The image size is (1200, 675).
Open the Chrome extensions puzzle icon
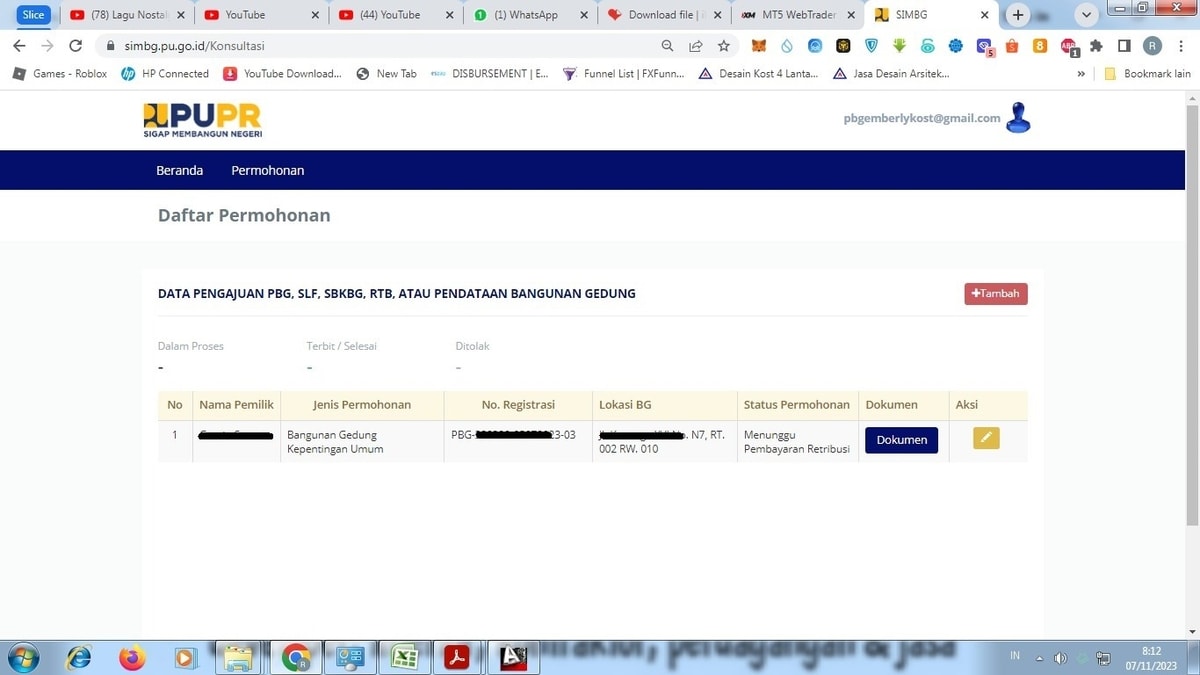point(1096,46)
